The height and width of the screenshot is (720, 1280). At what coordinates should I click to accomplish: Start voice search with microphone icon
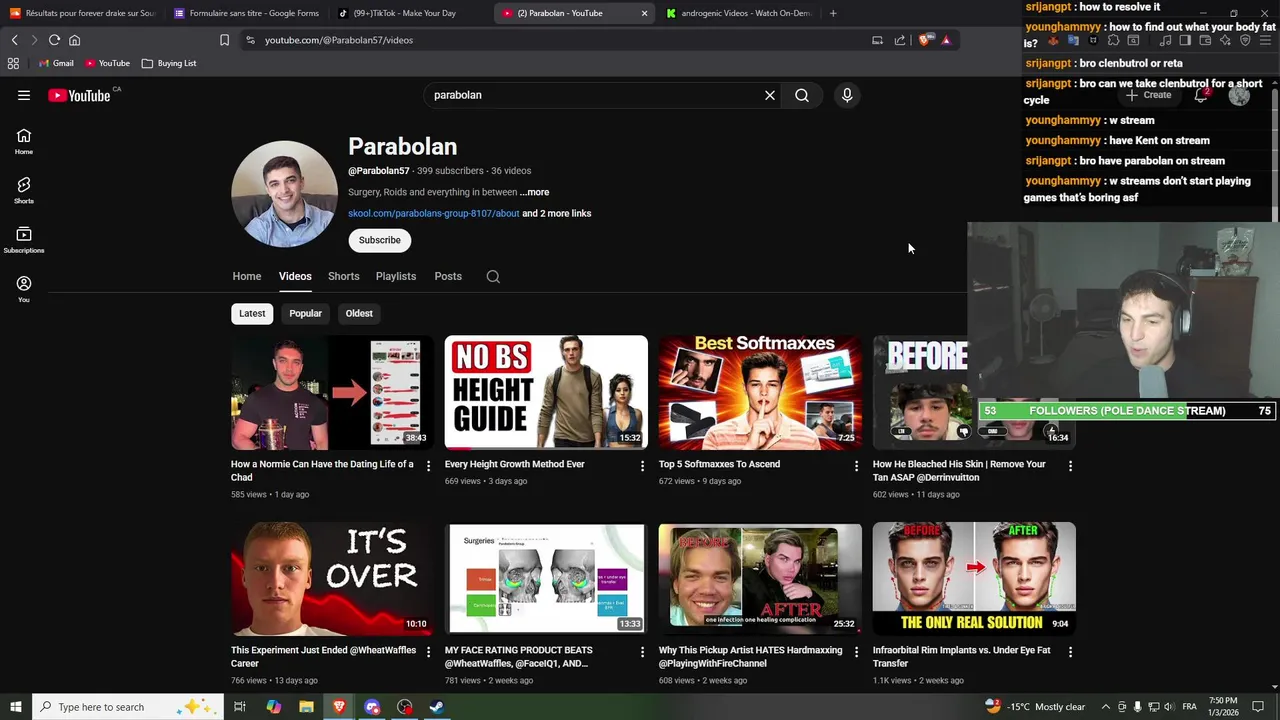coord(847,95)
